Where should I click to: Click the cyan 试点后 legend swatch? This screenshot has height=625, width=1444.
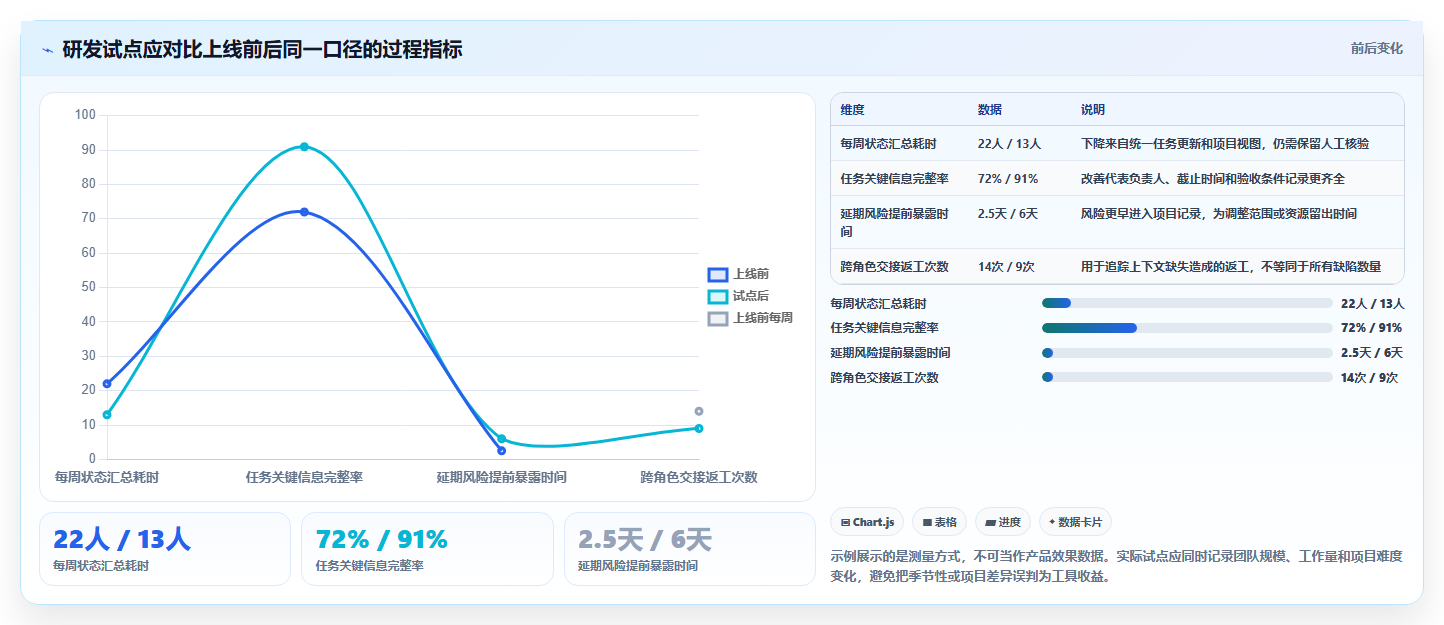[718, 296]
